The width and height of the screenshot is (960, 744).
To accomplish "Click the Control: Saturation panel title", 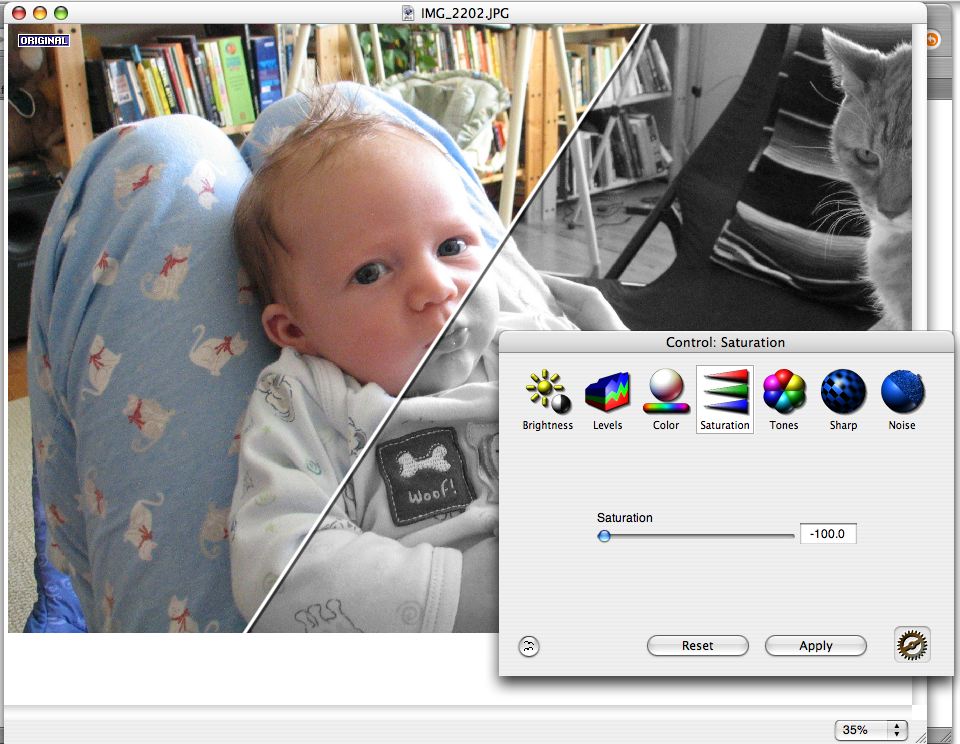I will coord(725,342).
